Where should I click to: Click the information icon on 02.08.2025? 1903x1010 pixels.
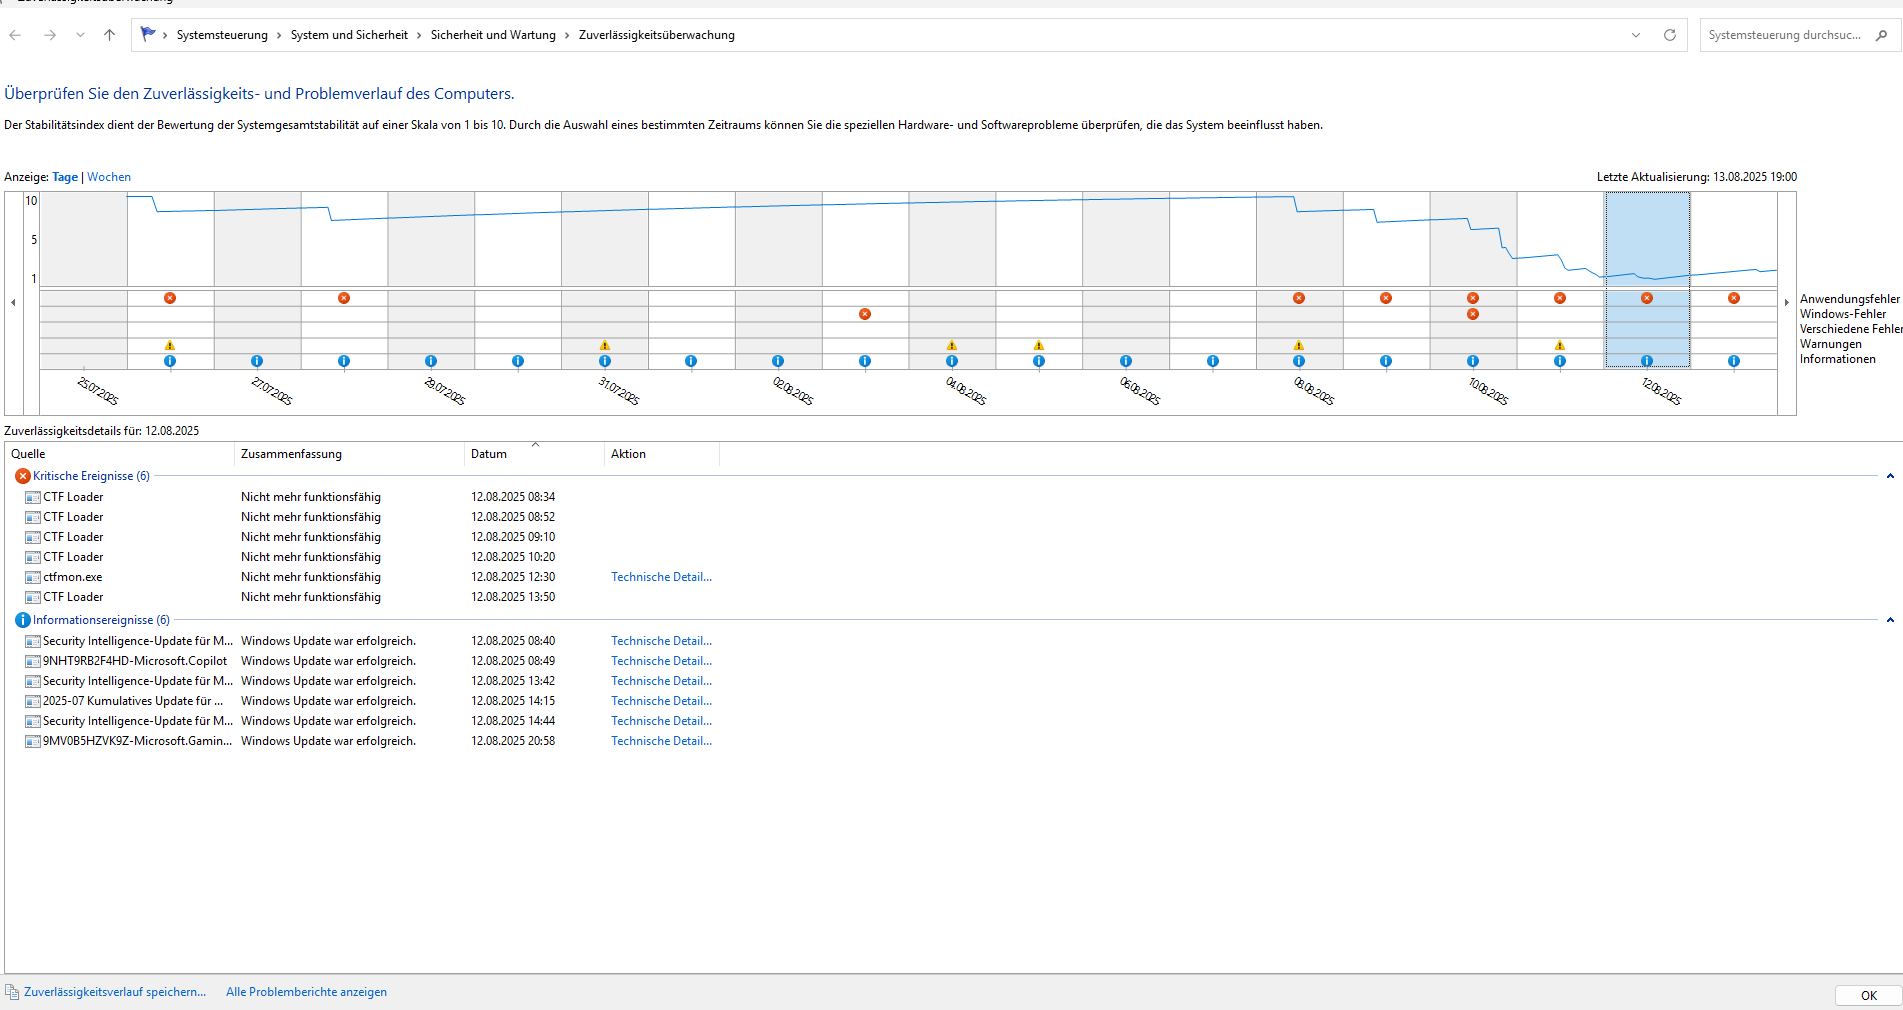(778, 361)
